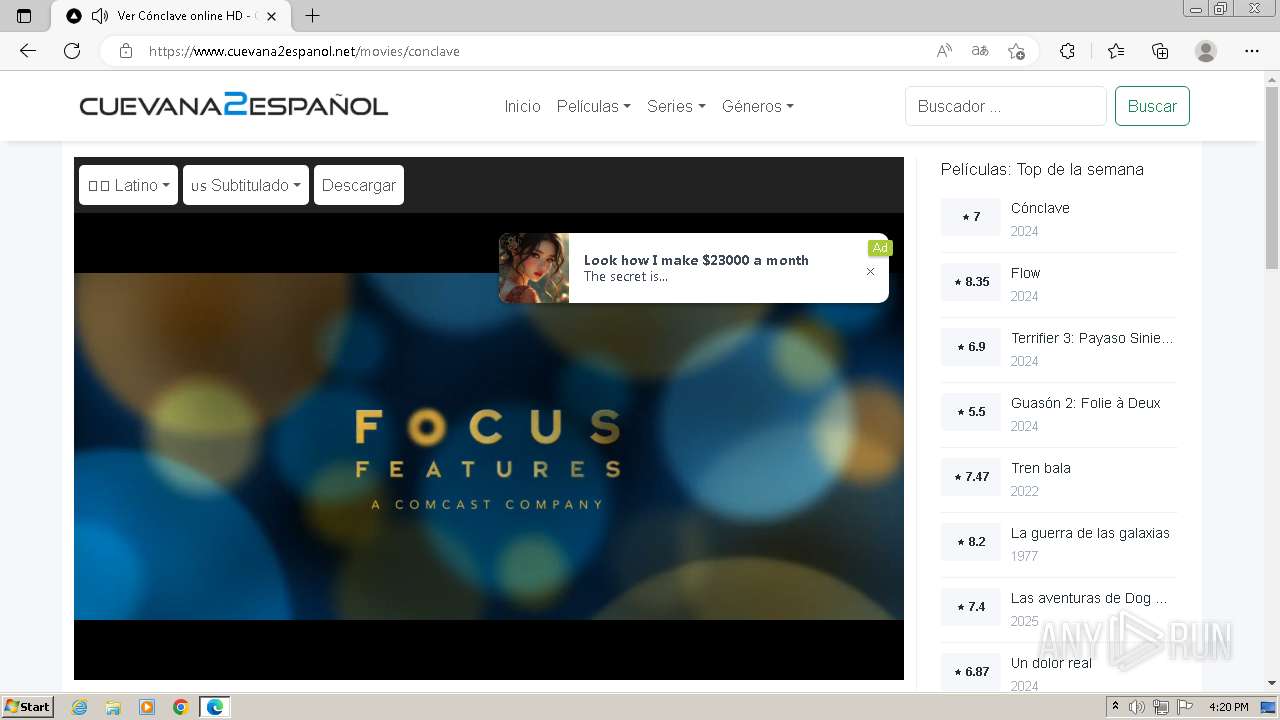Screen dimensions: 1280x720
Task: Expand the Géneros dropdown menu
Action: click(x=758, y=106)
